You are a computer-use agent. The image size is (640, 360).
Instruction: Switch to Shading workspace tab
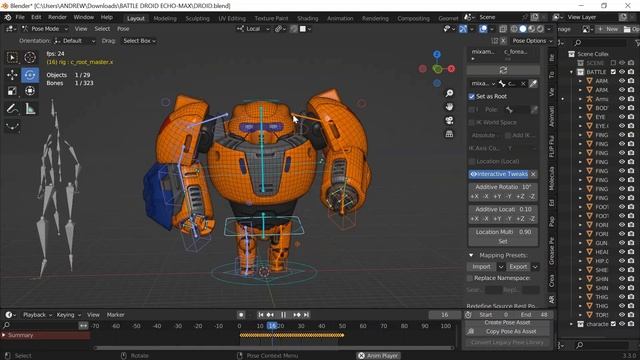pyautogui.click(x=307, y=18)
